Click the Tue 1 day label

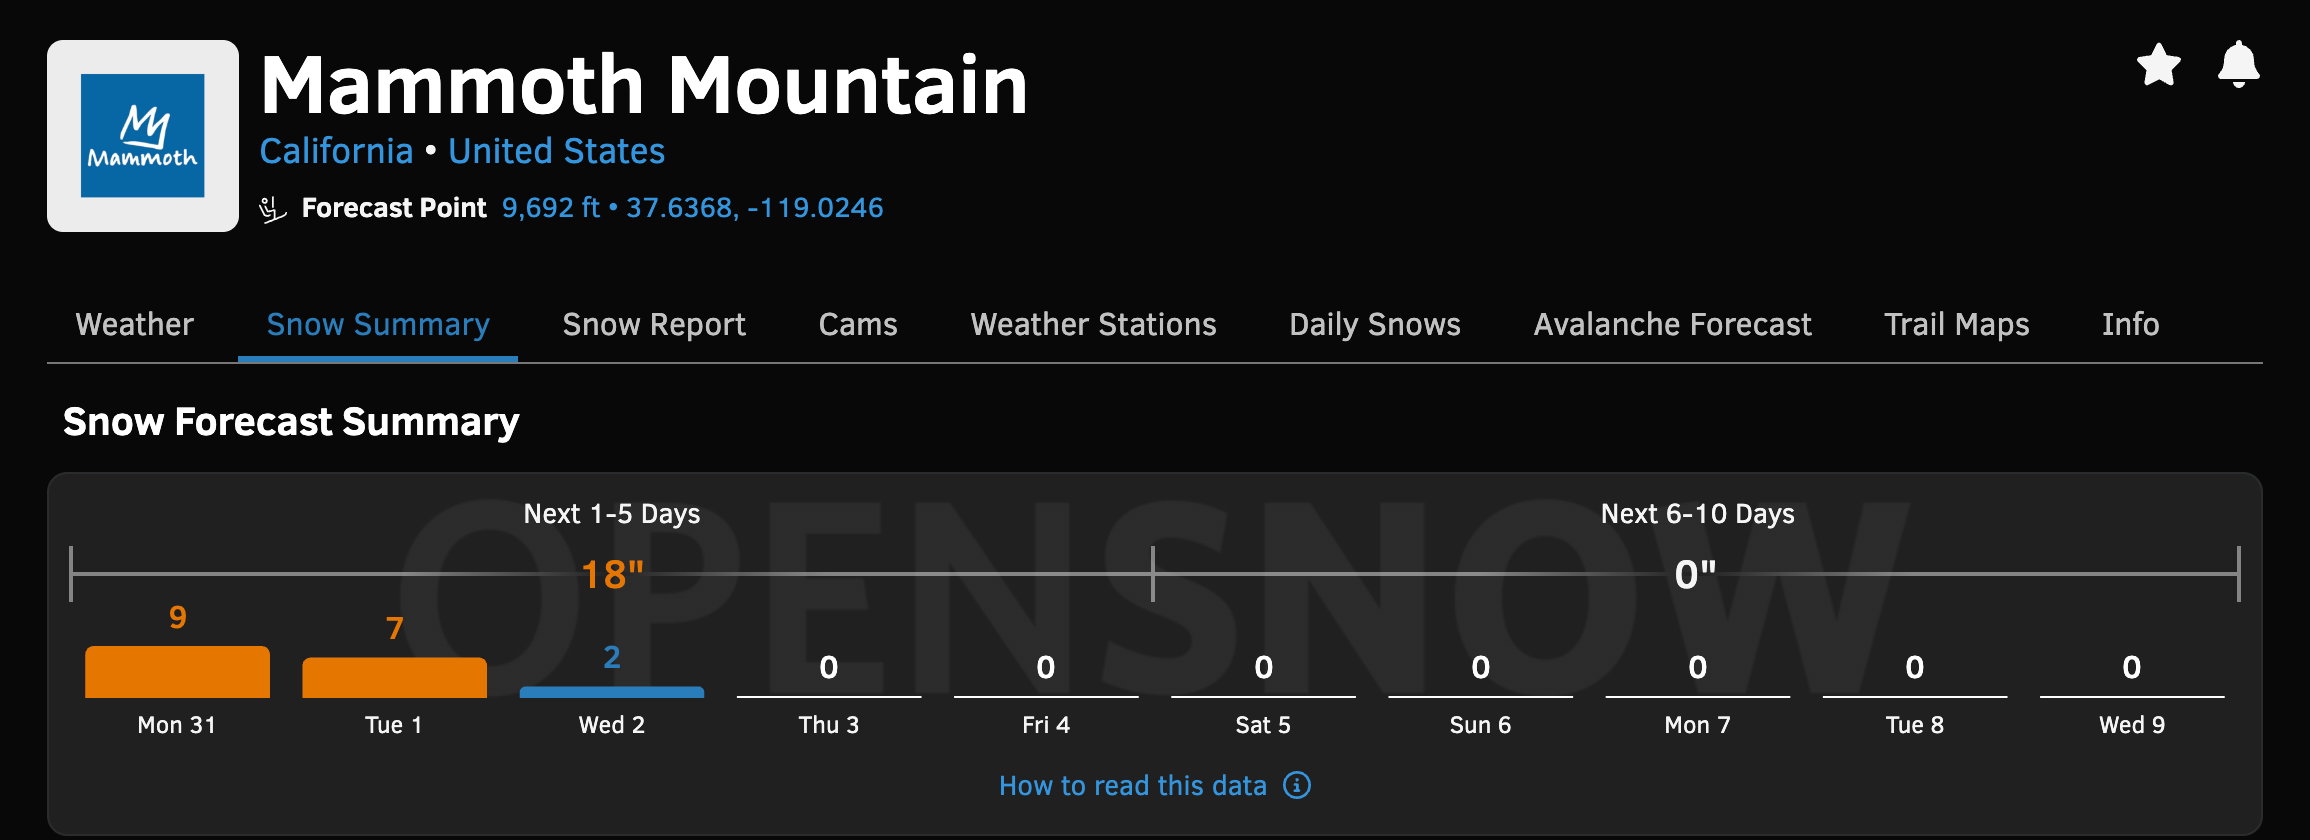tap(394, 725)
